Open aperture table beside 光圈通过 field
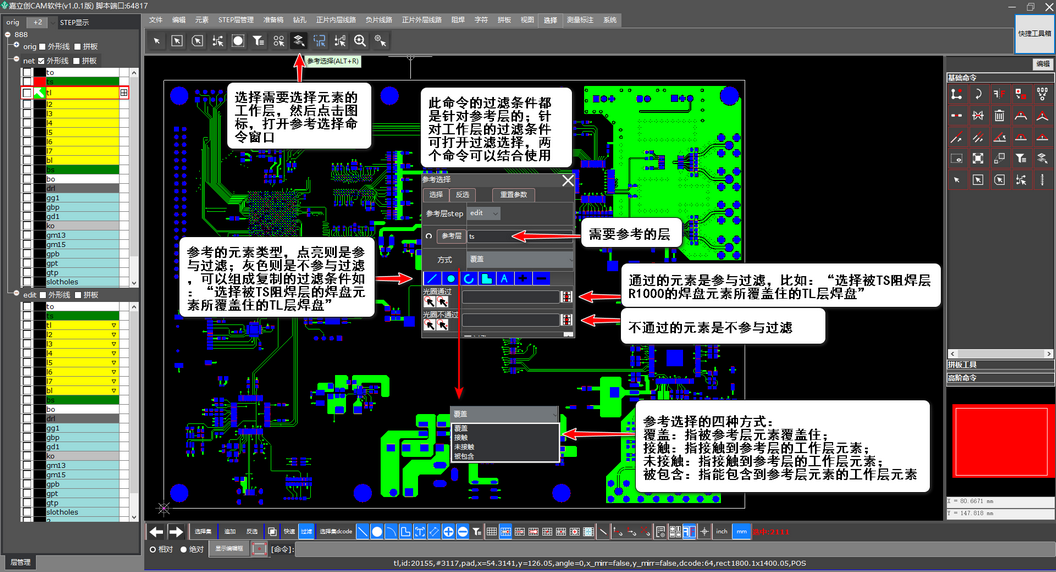Screen dimensions: 1056x572 click(x=566, y=296)
